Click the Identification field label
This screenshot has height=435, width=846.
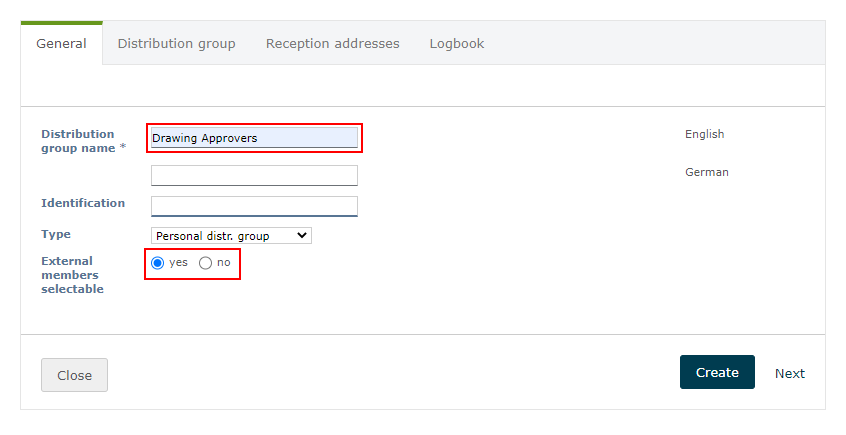[83, 203]
